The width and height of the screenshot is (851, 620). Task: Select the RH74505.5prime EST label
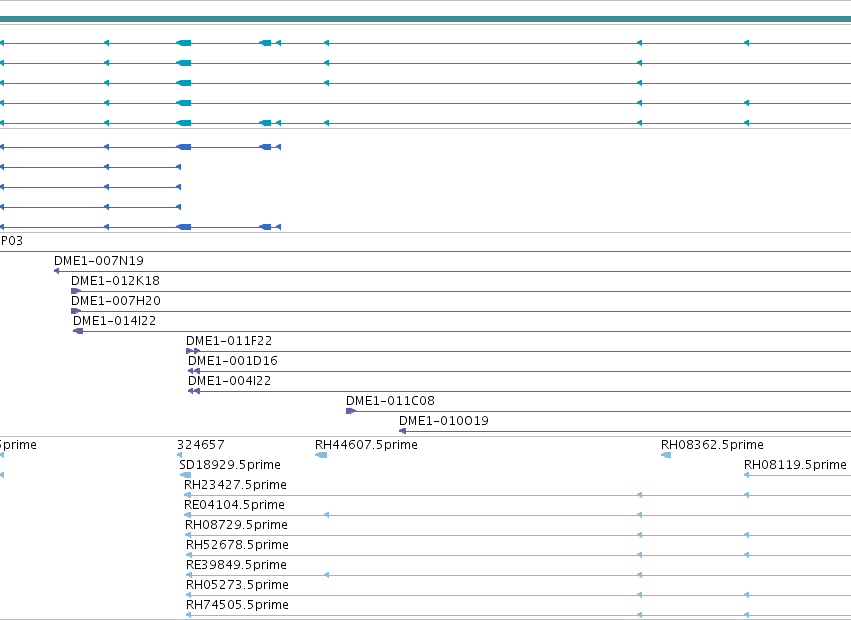pyautogui.click(x=237, y=605)
